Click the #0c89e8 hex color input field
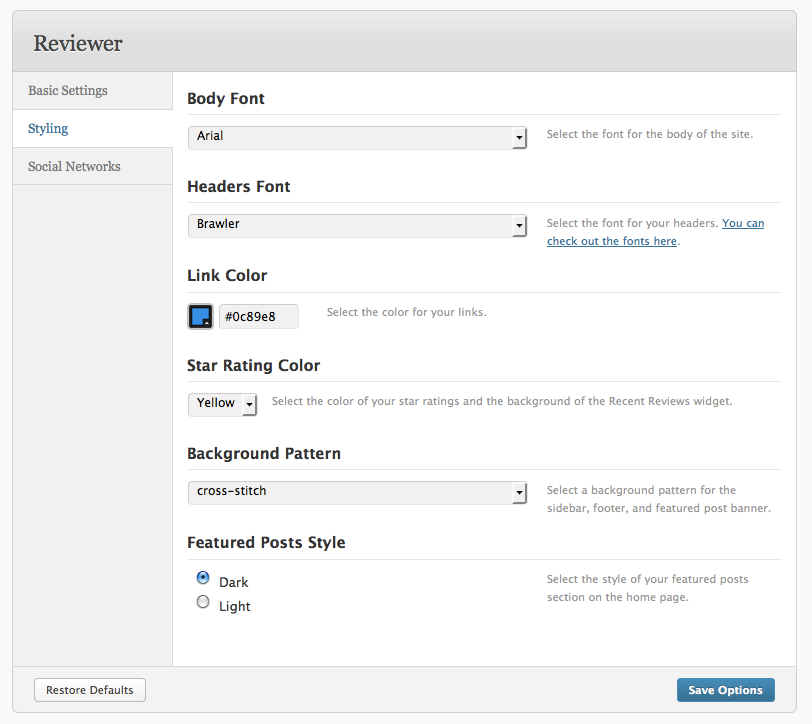812x724 pixels. coord(259,316)
